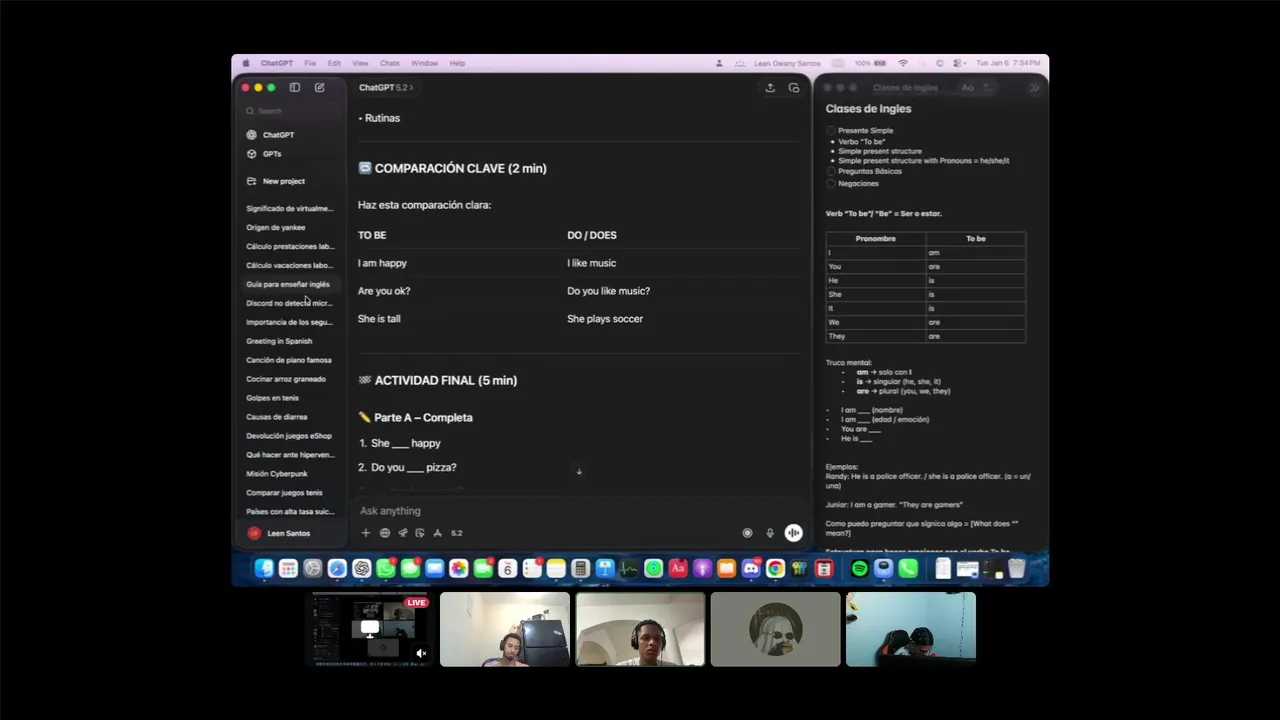Open GPTs in sidebar
The width and height of the screenshot is (1280, 720).
tap(272, 154)
